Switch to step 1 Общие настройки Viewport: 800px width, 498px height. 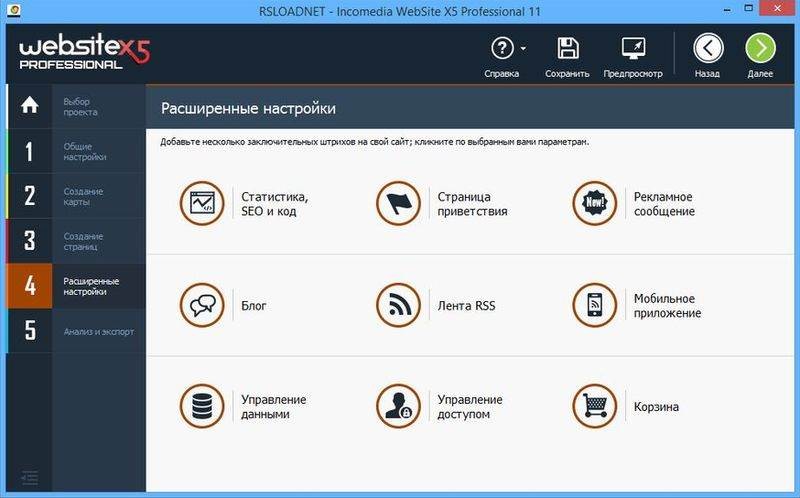click(76, 151)
